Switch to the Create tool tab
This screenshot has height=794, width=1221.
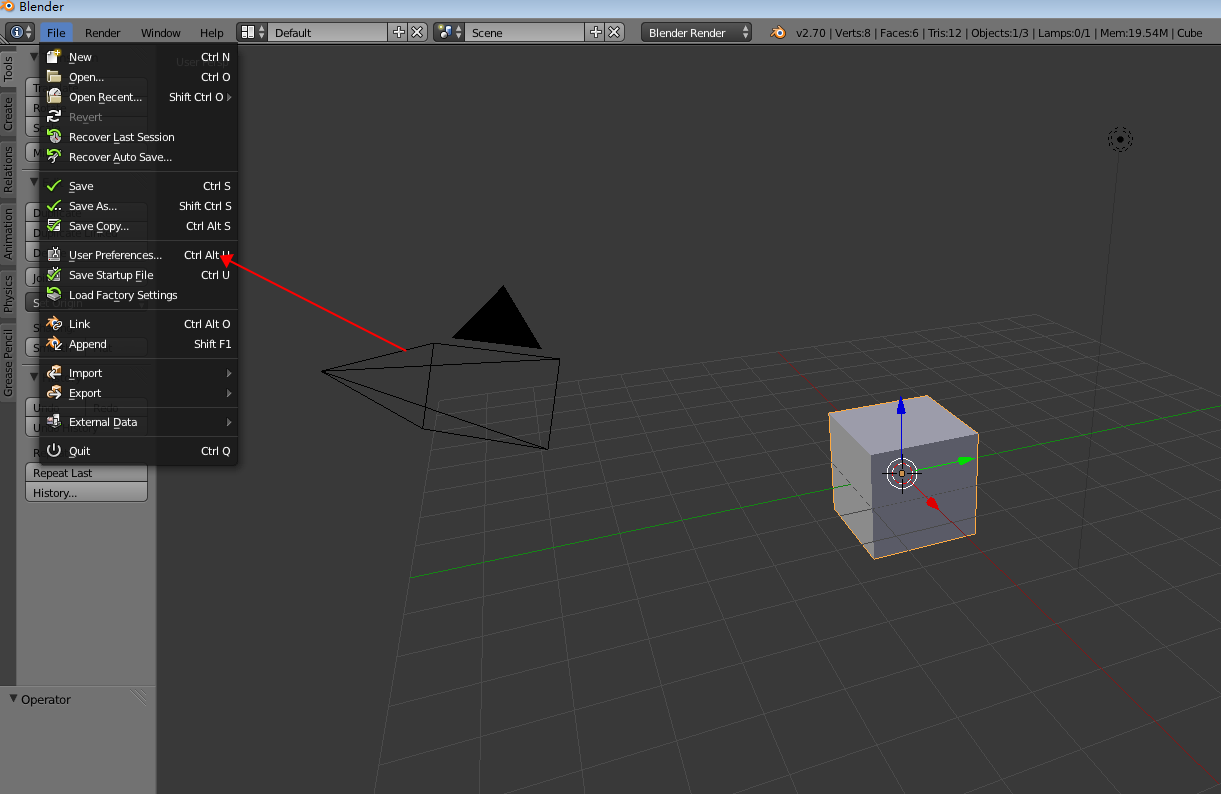[9, 110]
